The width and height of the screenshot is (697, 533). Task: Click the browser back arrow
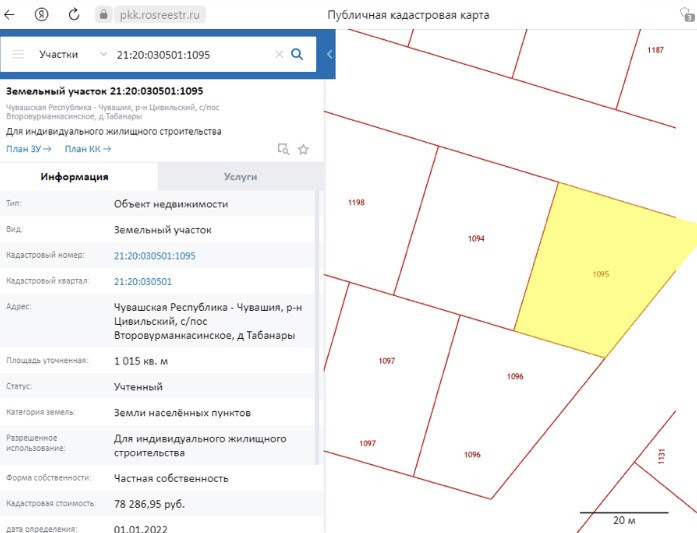[13, 15]
